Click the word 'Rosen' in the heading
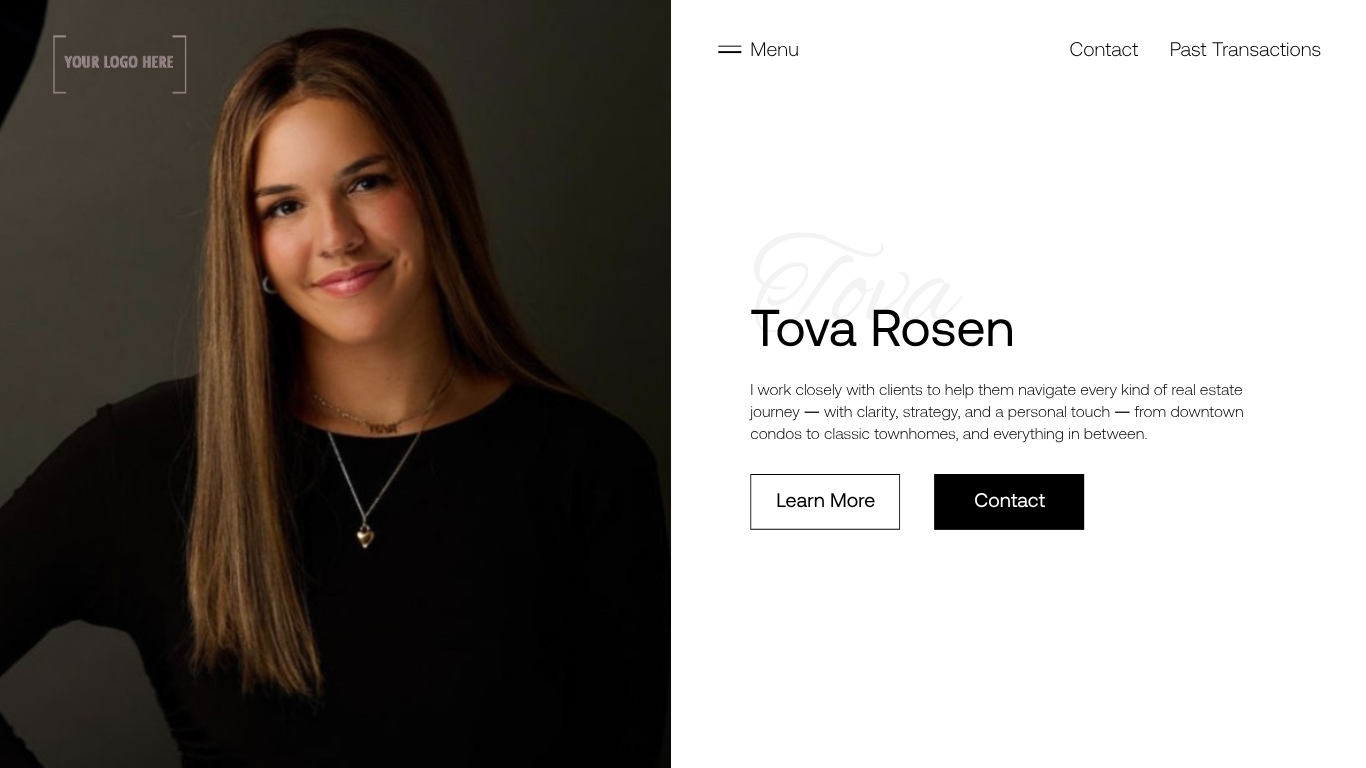 point(942,328)
